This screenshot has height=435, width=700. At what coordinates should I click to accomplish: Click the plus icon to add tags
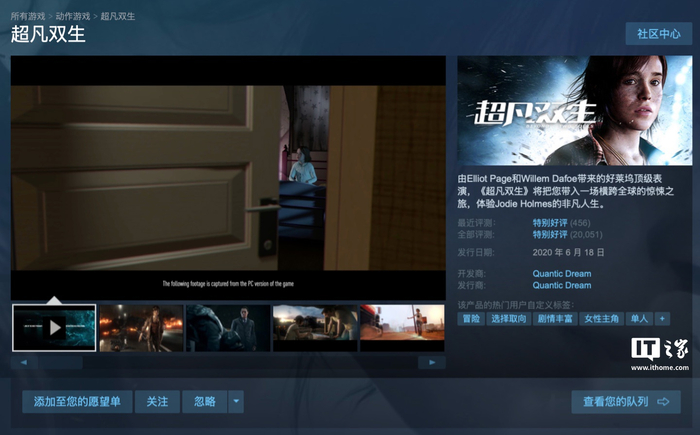pos(662,318)
